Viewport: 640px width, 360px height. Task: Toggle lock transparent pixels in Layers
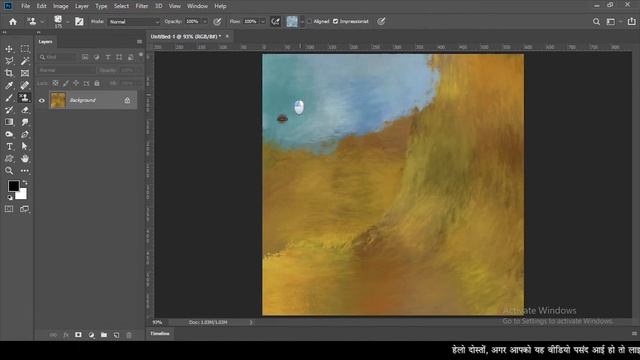pyautogui.click(x=55, y=83)
